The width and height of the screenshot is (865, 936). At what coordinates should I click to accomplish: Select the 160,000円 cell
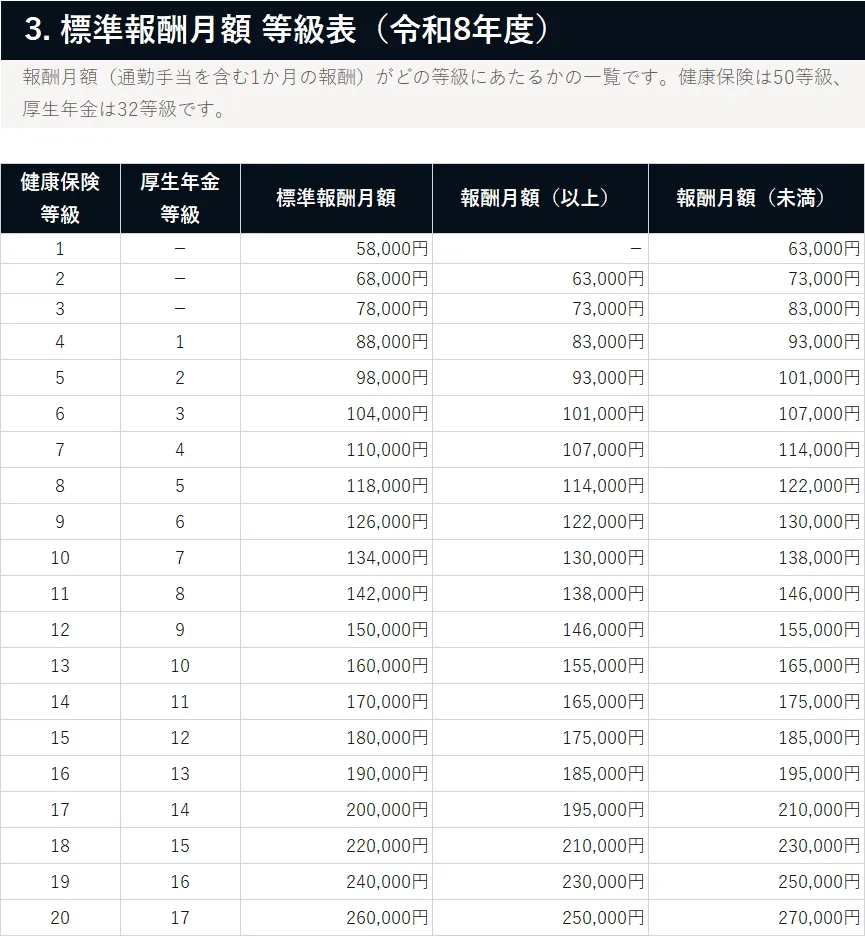pos(336,666)
